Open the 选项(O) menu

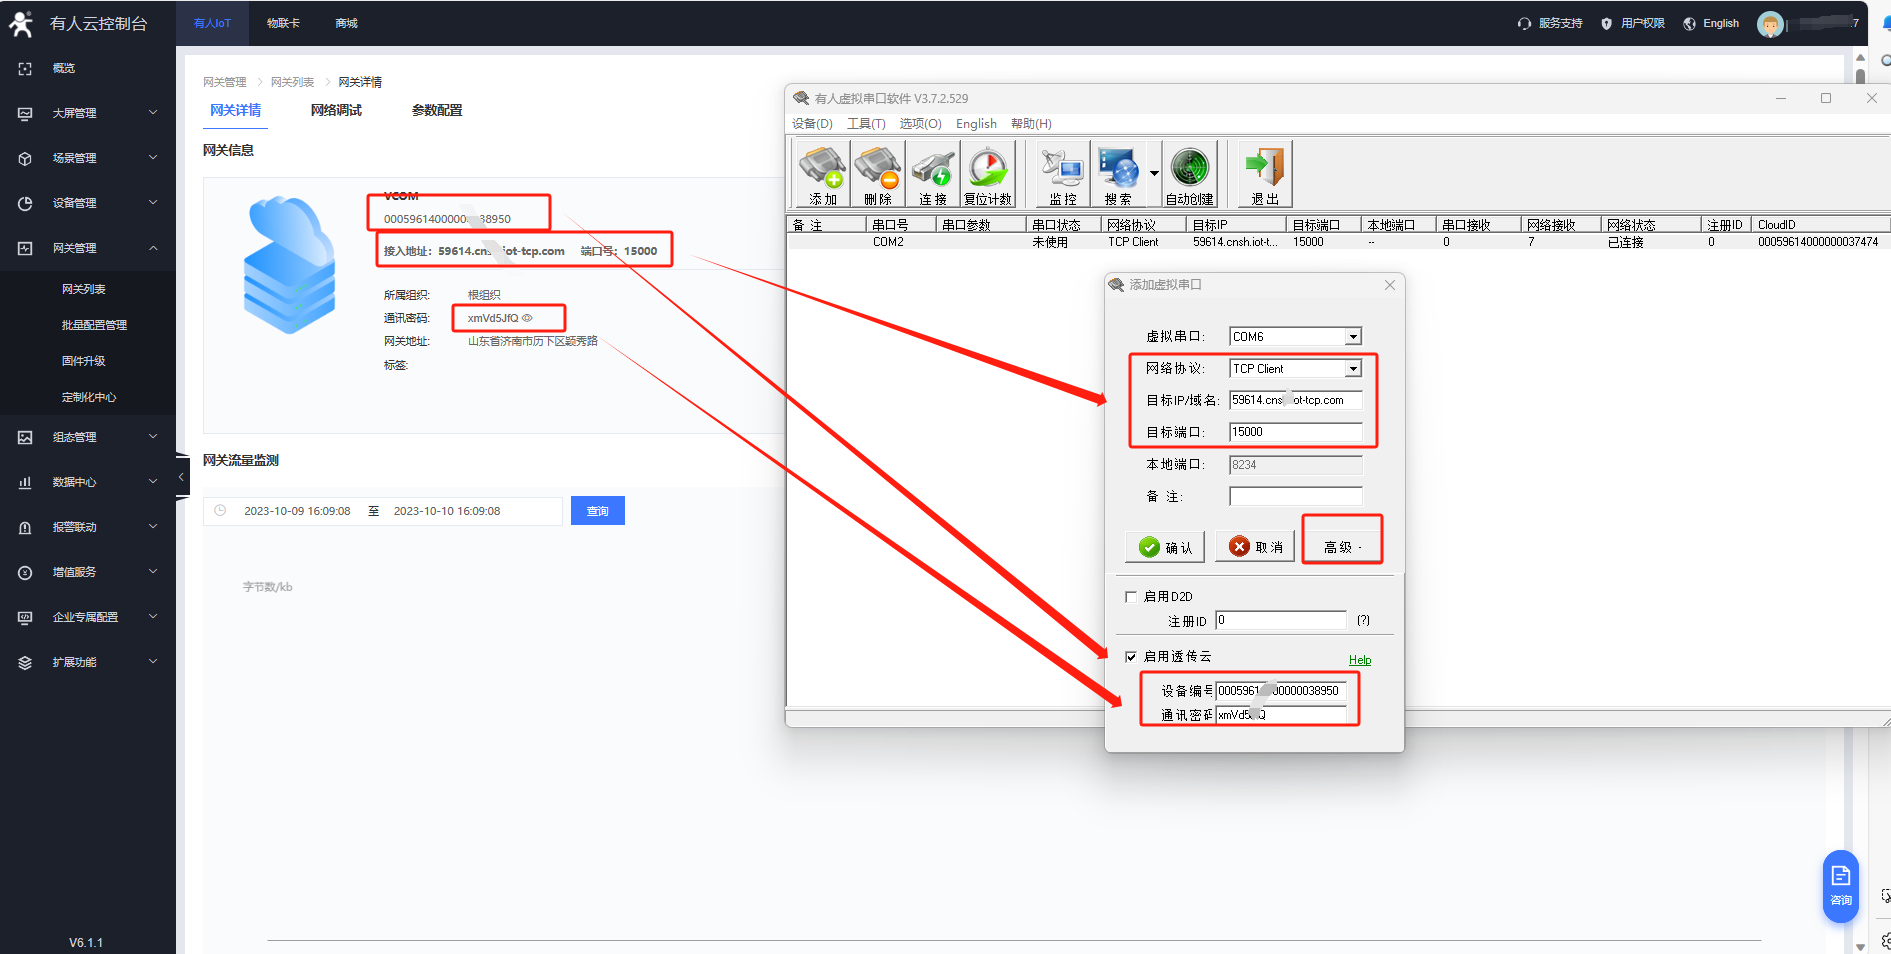[920, 124]
